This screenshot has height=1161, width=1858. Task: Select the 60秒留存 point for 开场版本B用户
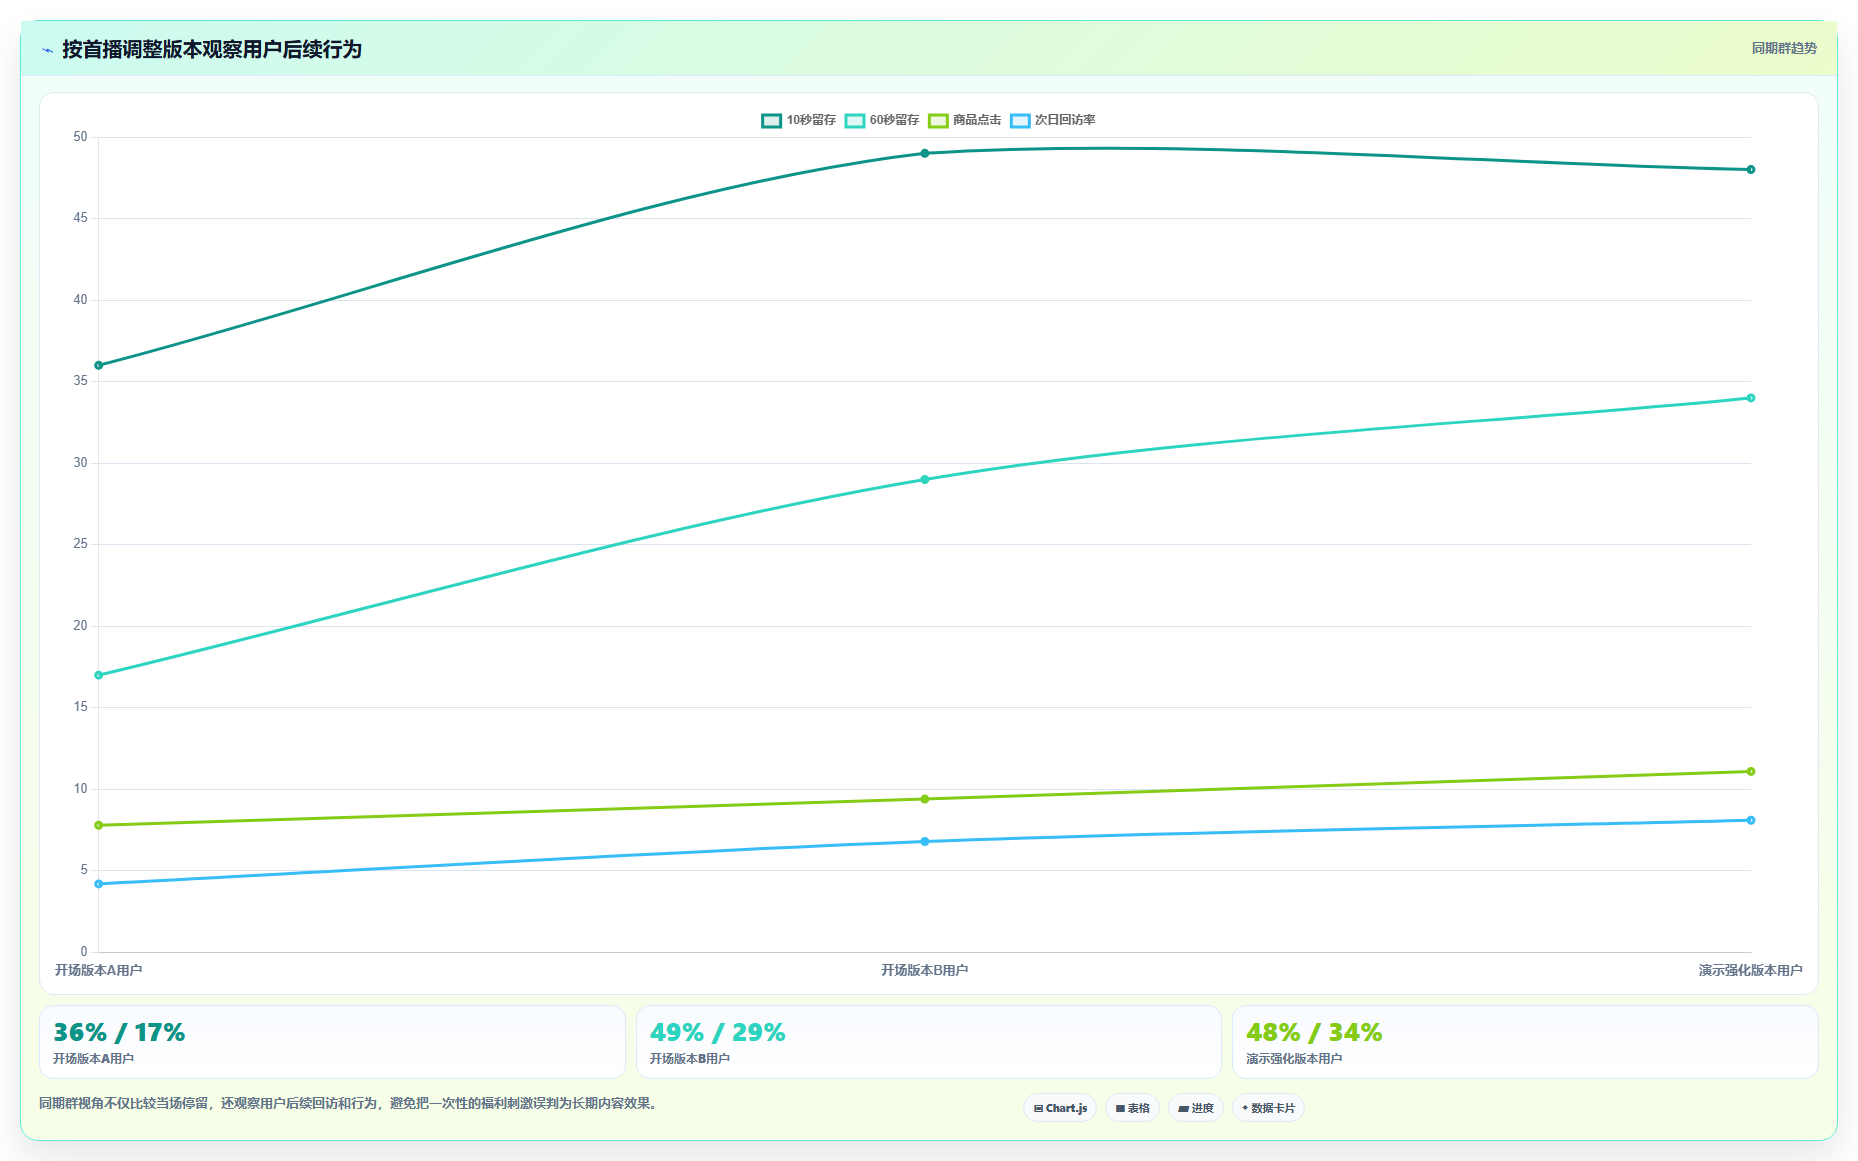[924, 479]
